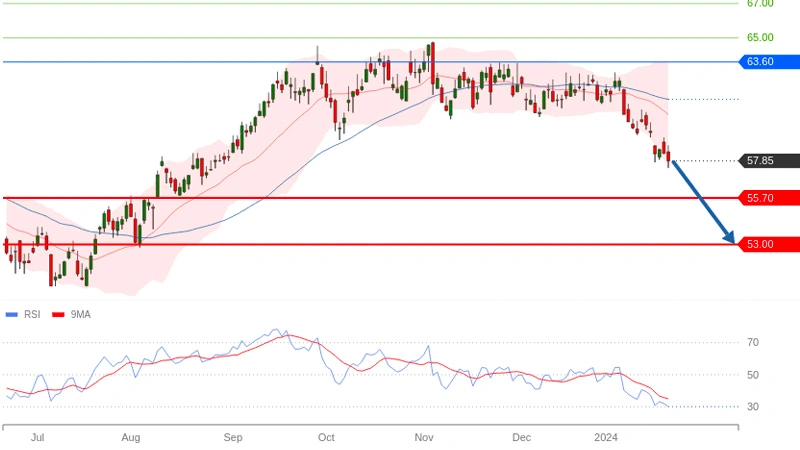Click the blue RSI legend marker

[12, 314]
